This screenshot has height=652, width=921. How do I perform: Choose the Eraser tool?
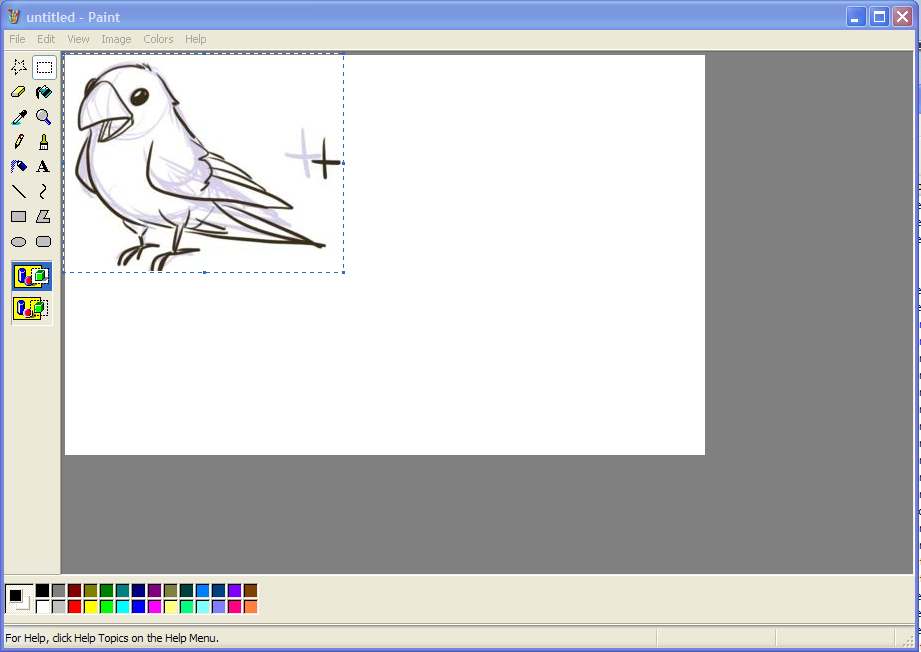click(18, 92)
